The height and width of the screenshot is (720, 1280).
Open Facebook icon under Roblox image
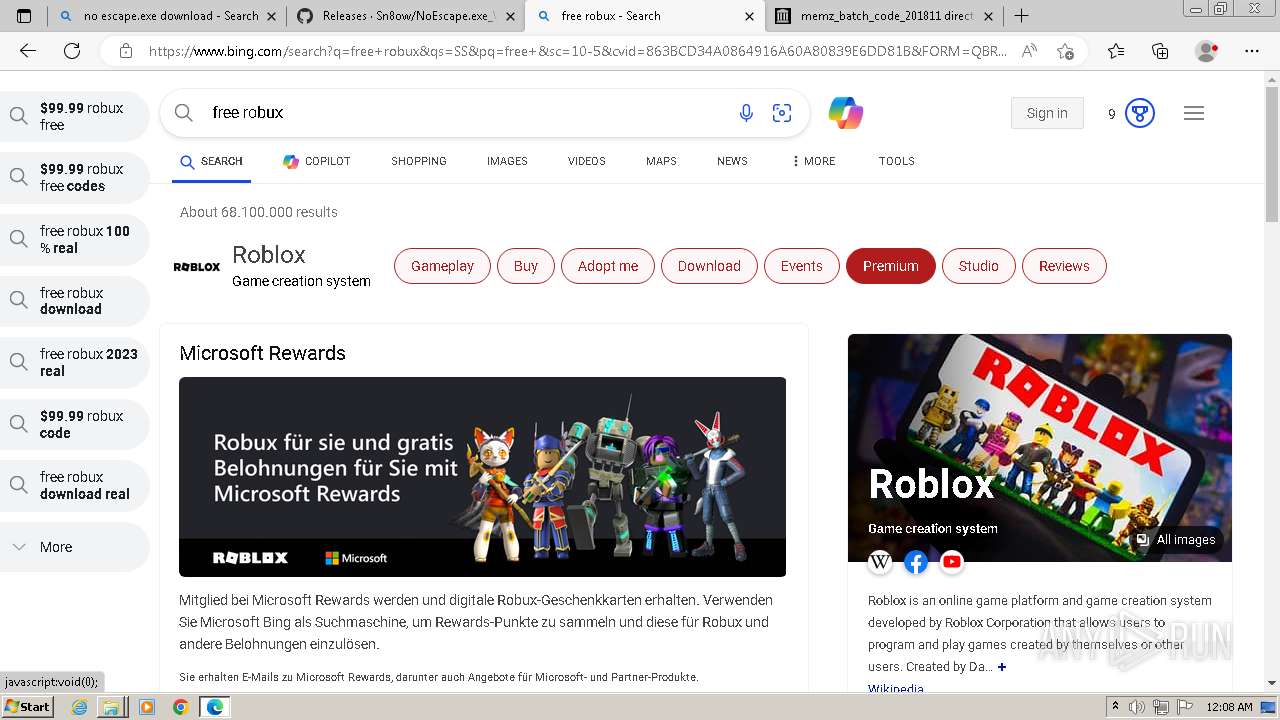tap(916, 562)
